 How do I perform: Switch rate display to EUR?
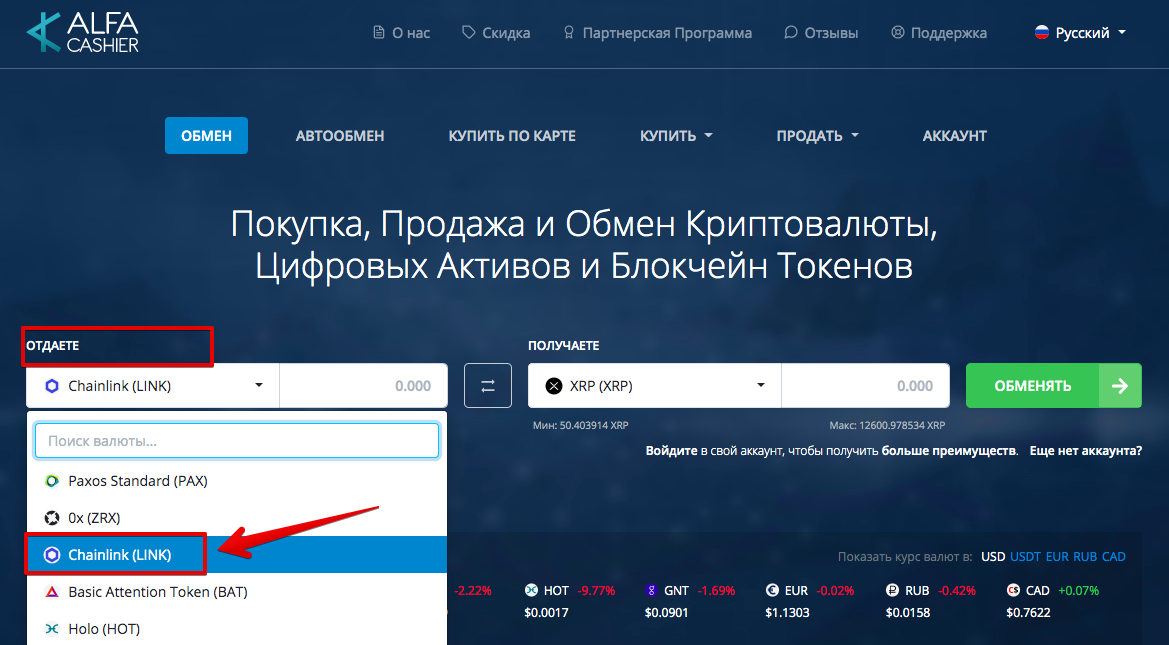1057,557
